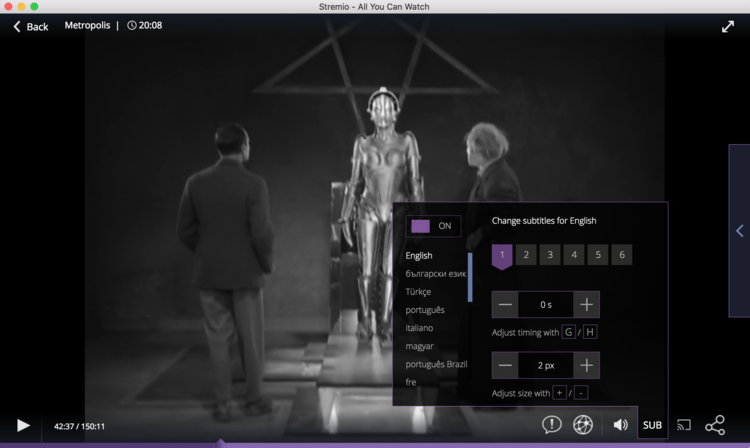Click the - size shortcut hint box
The width and height of the screenshot is (750, 448).
coord(581,393)
